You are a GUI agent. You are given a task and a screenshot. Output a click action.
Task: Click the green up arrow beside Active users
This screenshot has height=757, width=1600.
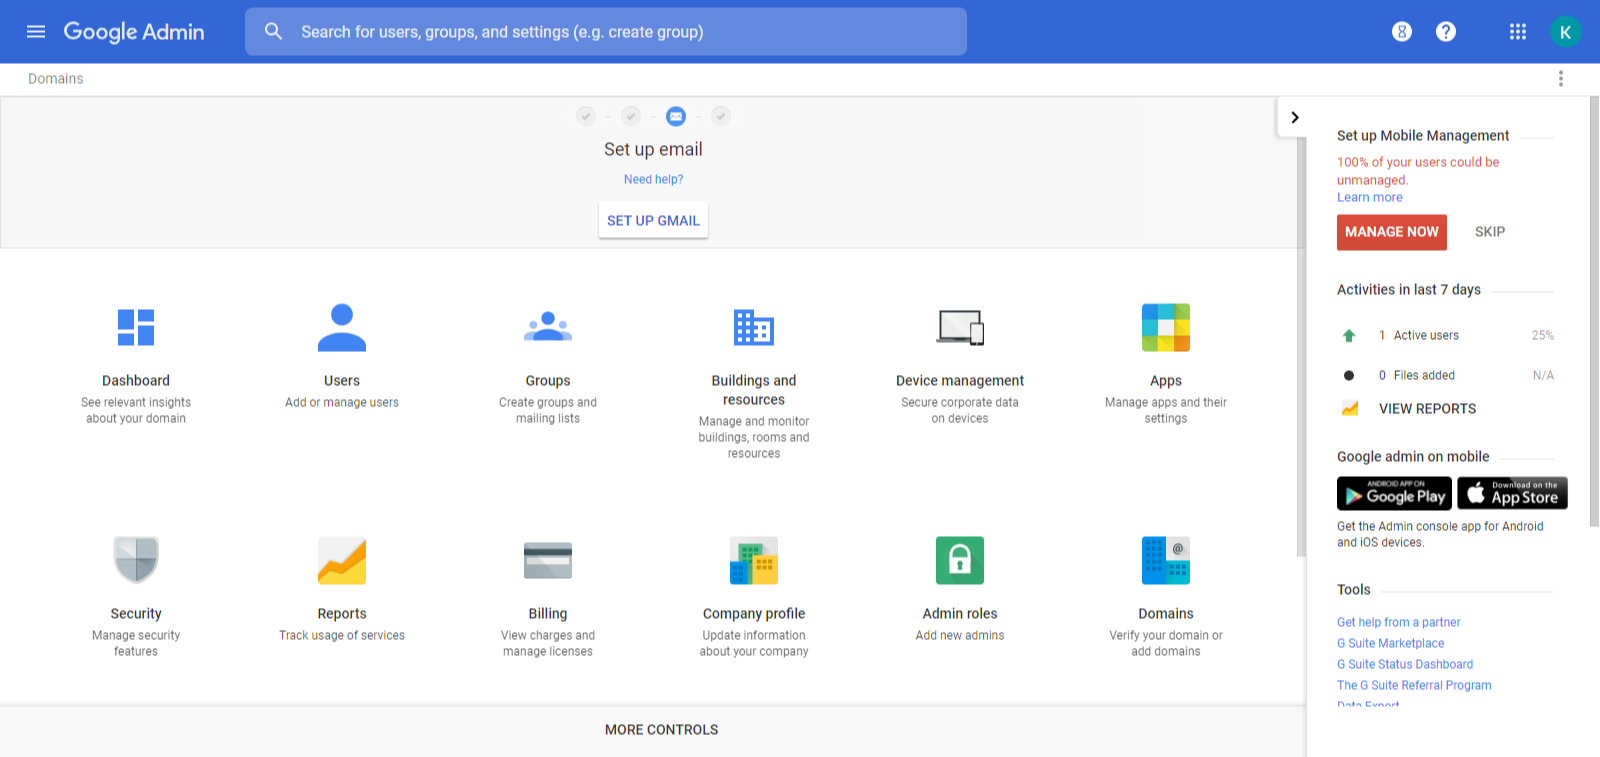point(1349,336)
